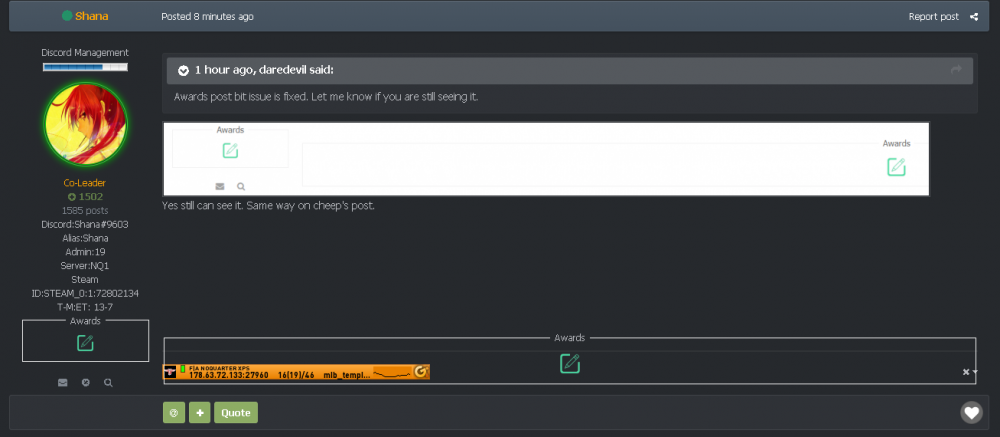Viewport: 1000px width, 437px height.
Task: Click the Awards edit icon in the signature
Action: (570, 363)
